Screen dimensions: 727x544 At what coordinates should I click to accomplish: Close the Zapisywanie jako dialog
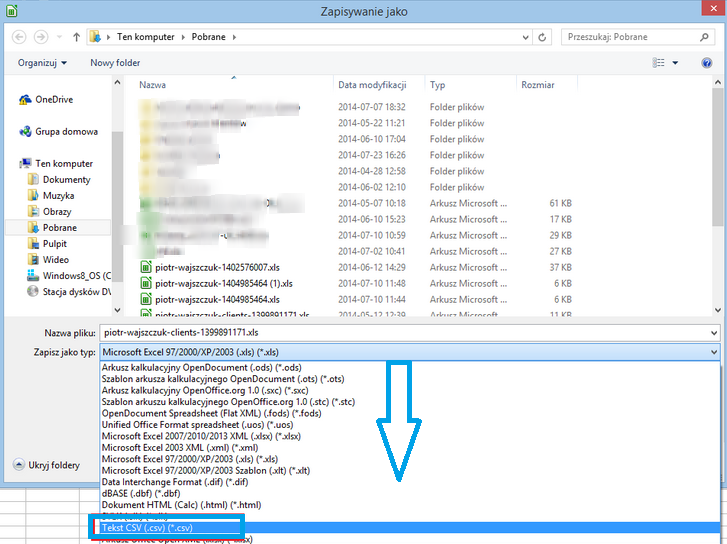click(x=713, y=8)
